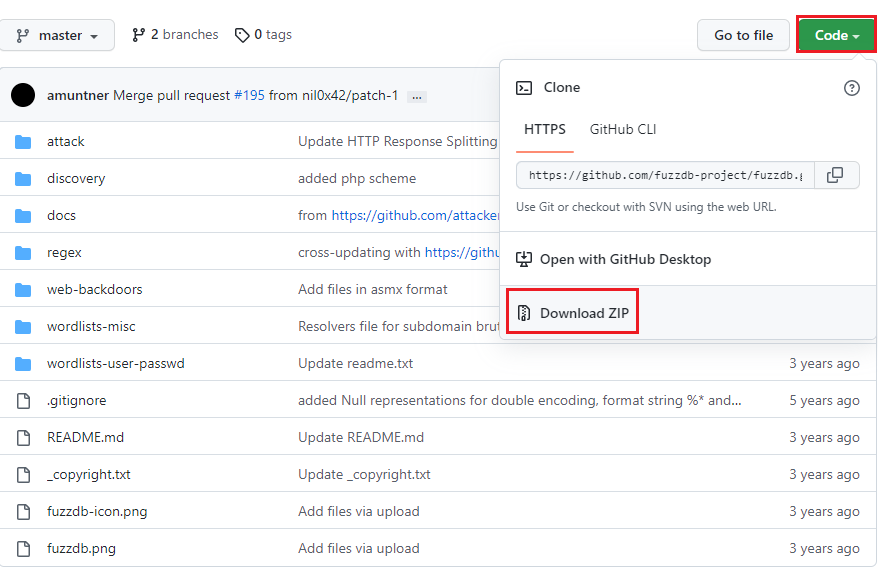Click the attack folder icon
This screenshot has width=878, height=568.
[x=23, y=142]
